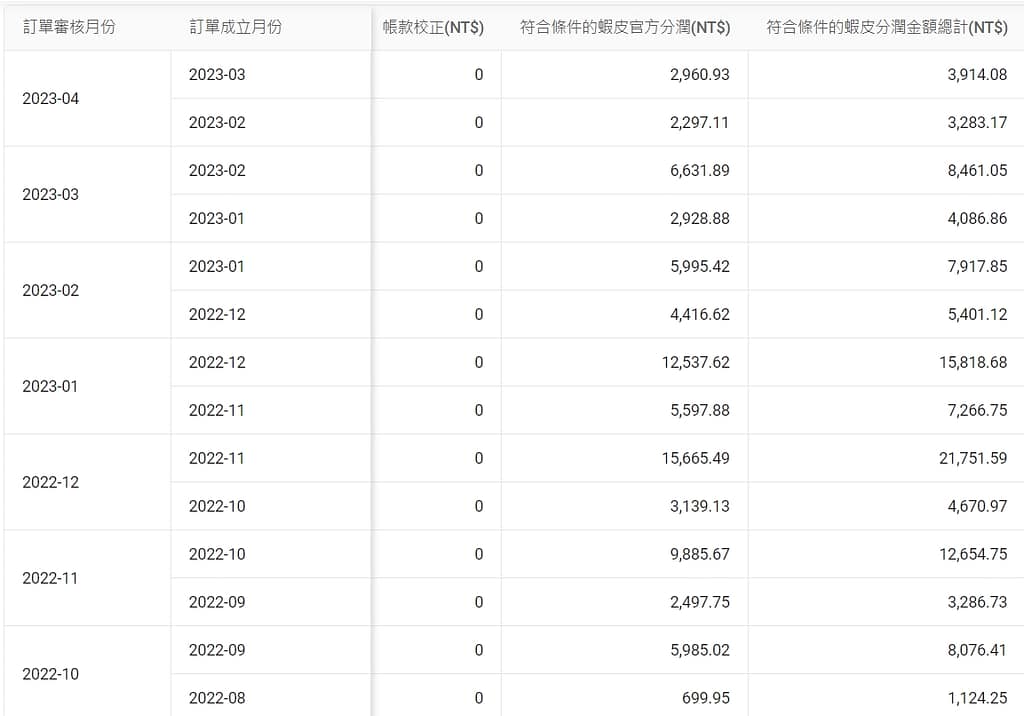Click the 2022-08 order creation month cell

click(x=217, y=698)
